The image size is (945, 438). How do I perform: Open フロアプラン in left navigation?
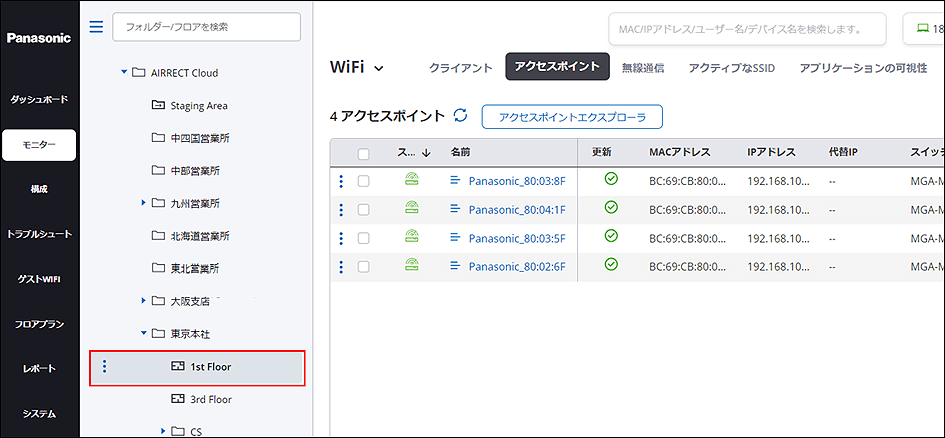(x=39, y=324)
